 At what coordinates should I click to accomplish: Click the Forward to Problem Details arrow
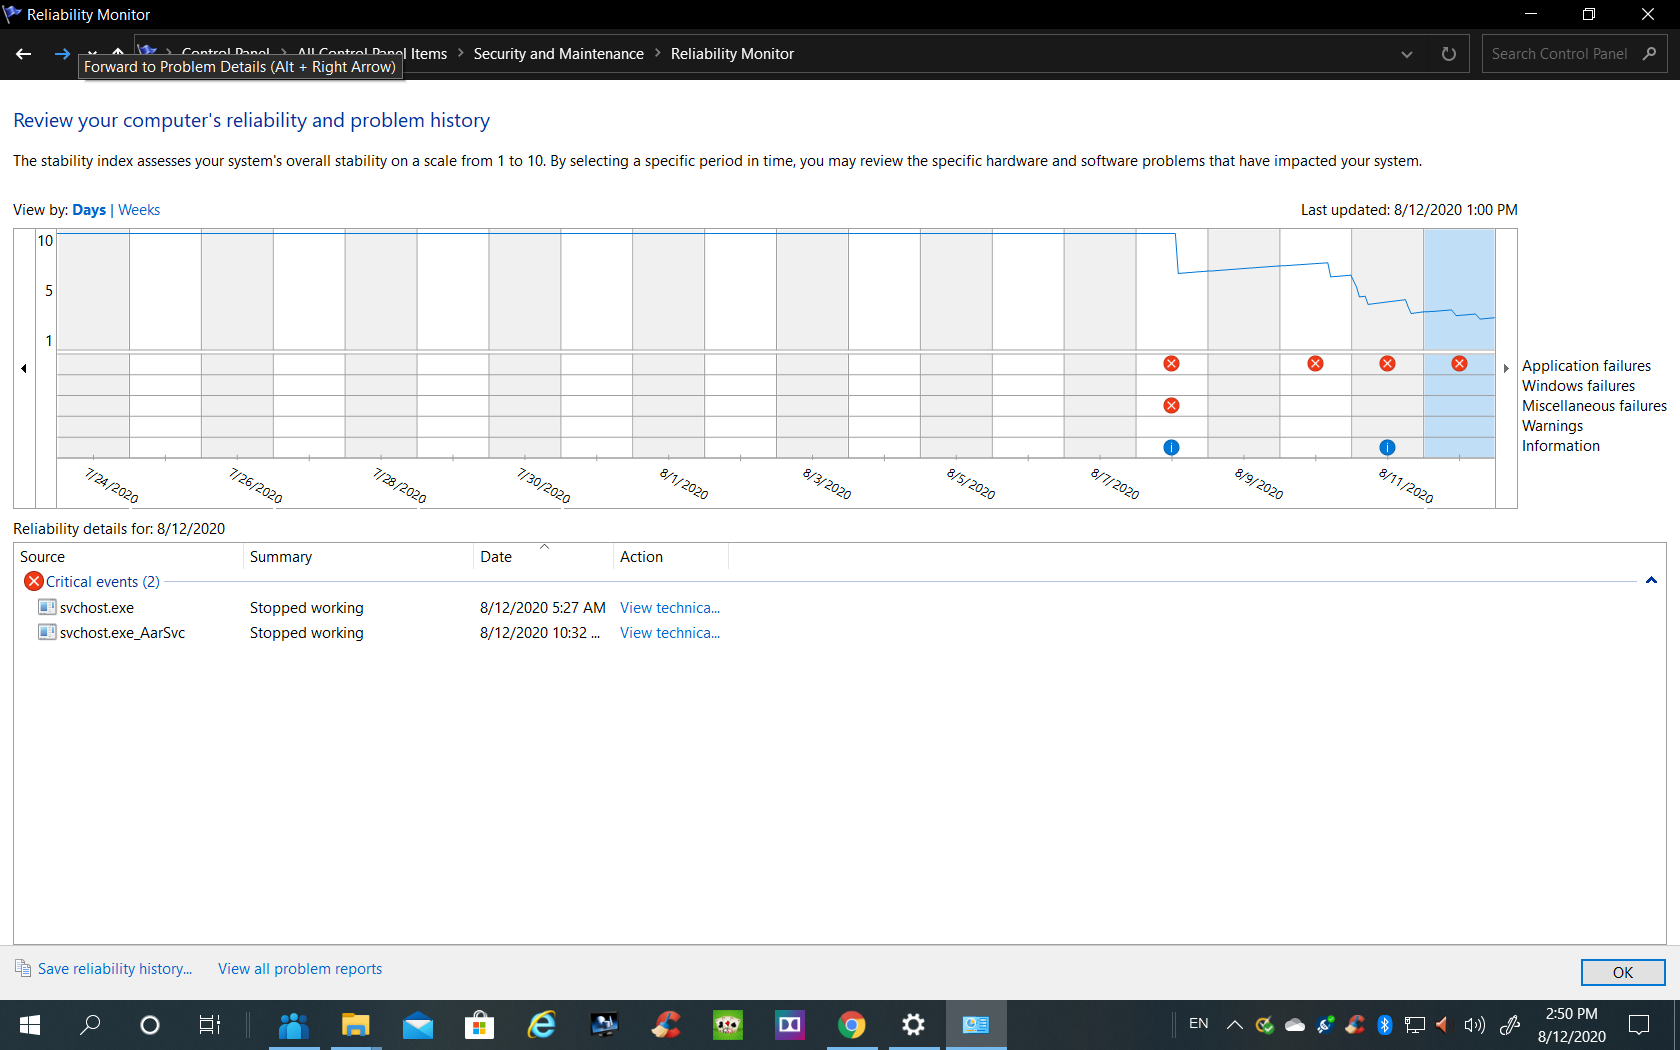click(62, 54)
